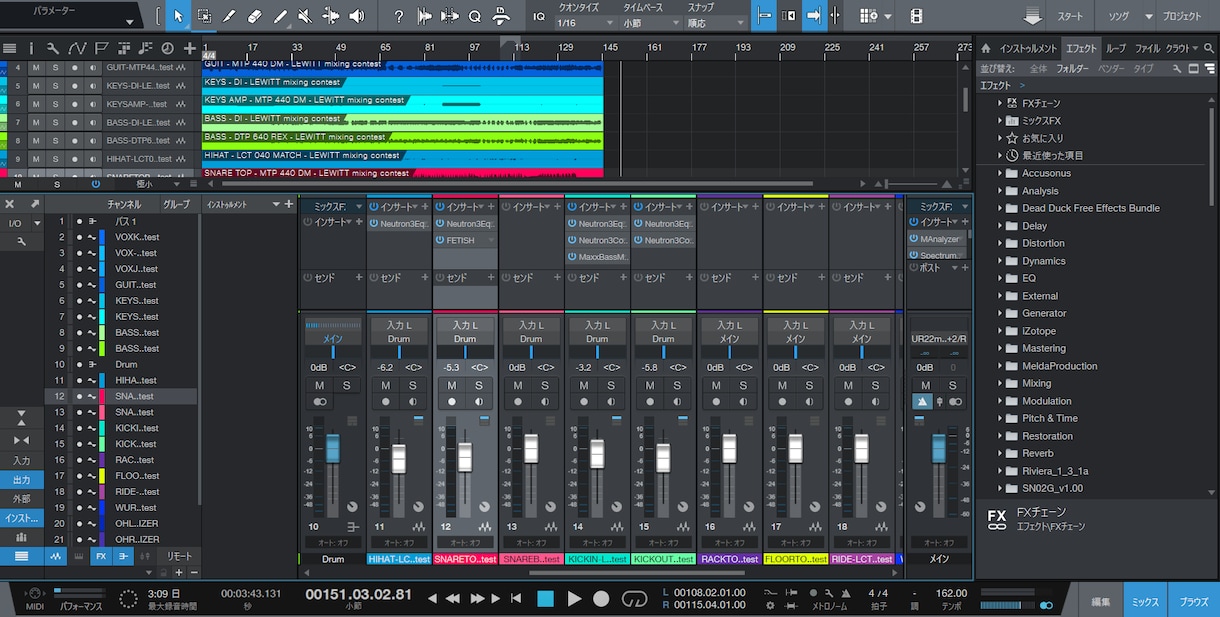Open the video player film icon

(916, 16)
